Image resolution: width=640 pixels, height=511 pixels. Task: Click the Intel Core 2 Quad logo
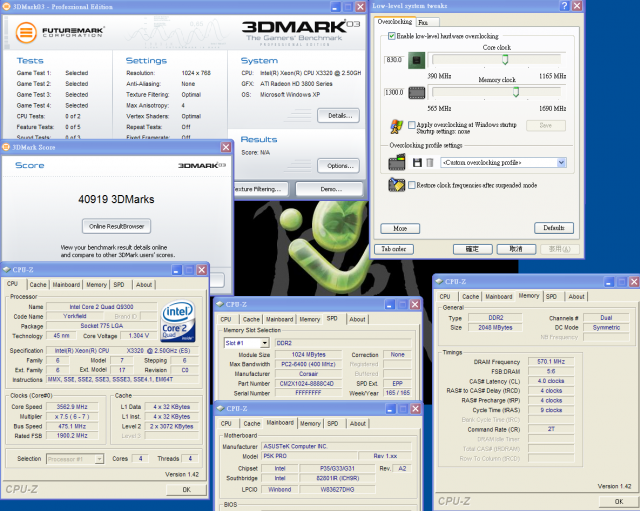[x=178, y=322]
